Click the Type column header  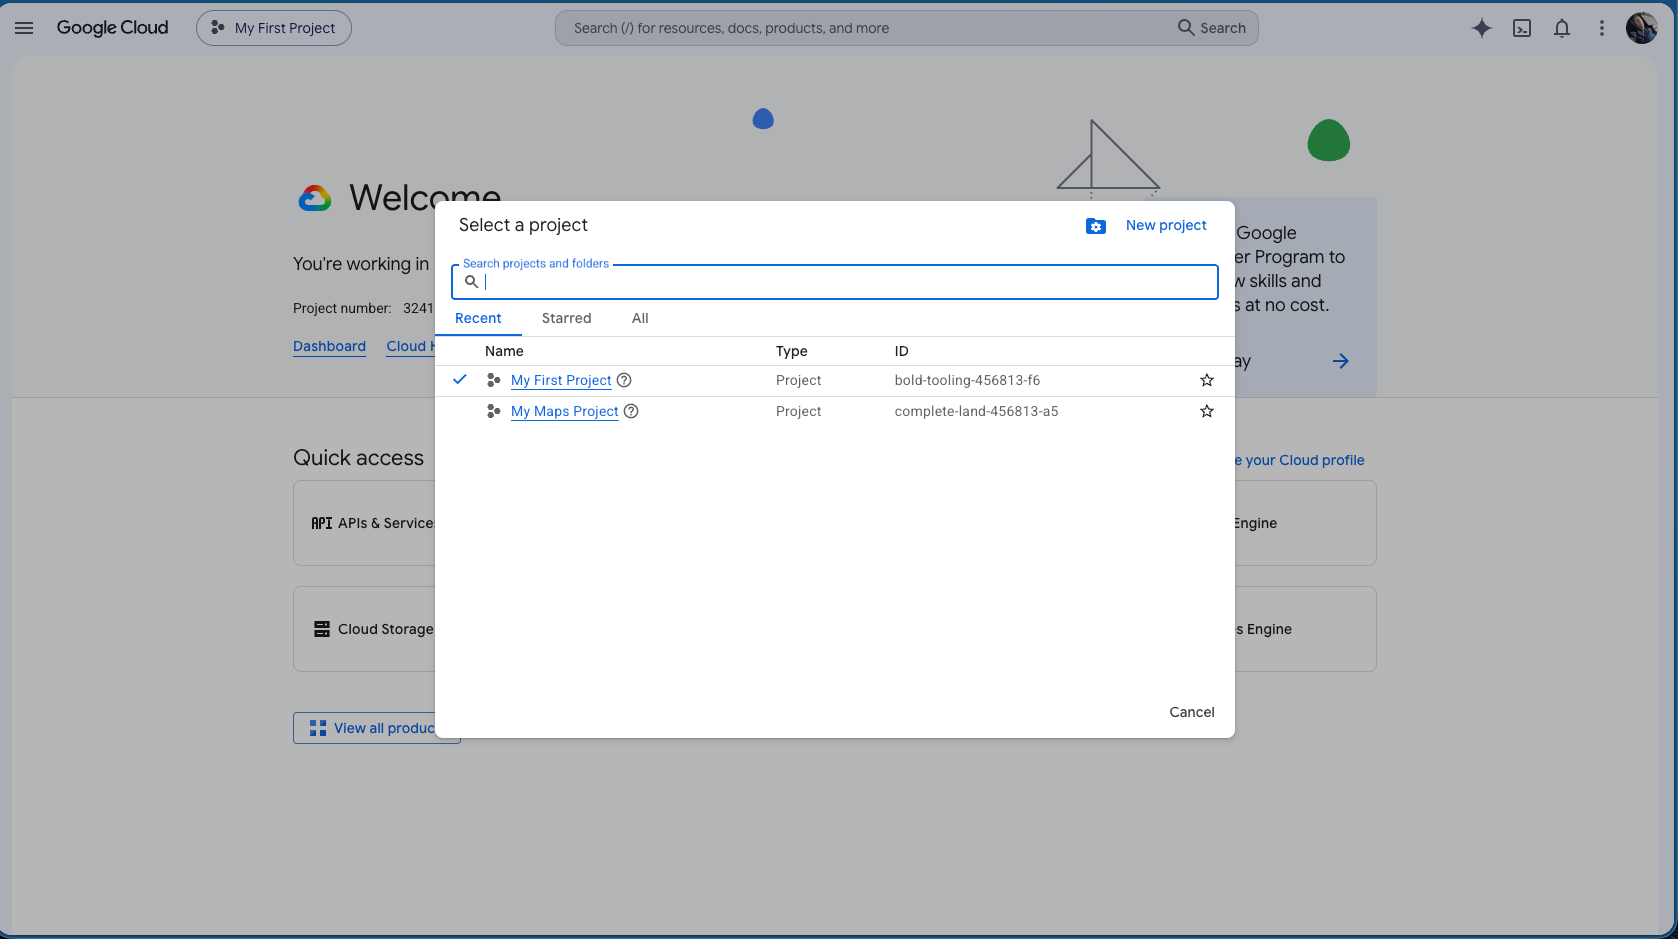pos(792,351)
